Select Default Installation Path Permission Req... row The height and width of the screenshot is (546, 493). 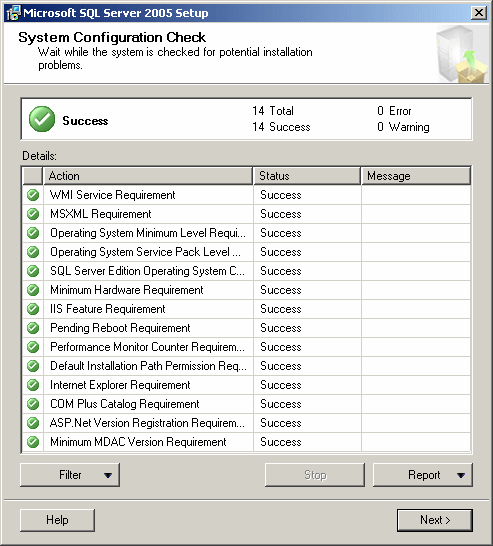click(148, 366)
